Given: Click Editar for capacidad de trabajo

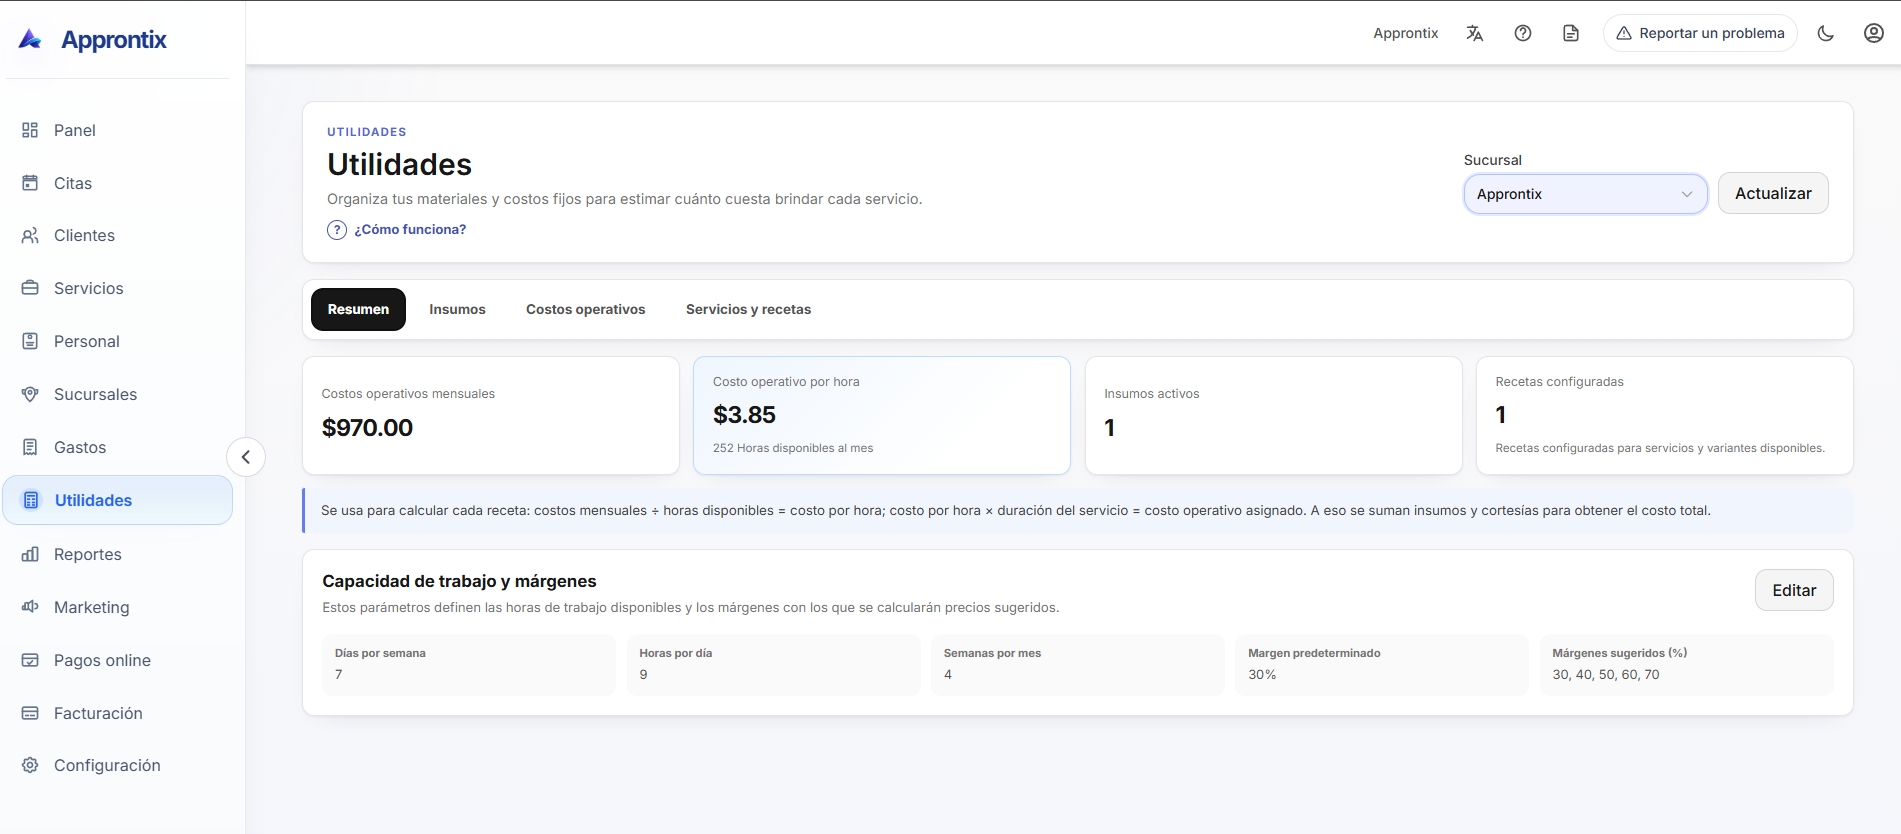Looking at the screenshot, I should 1794,590.
